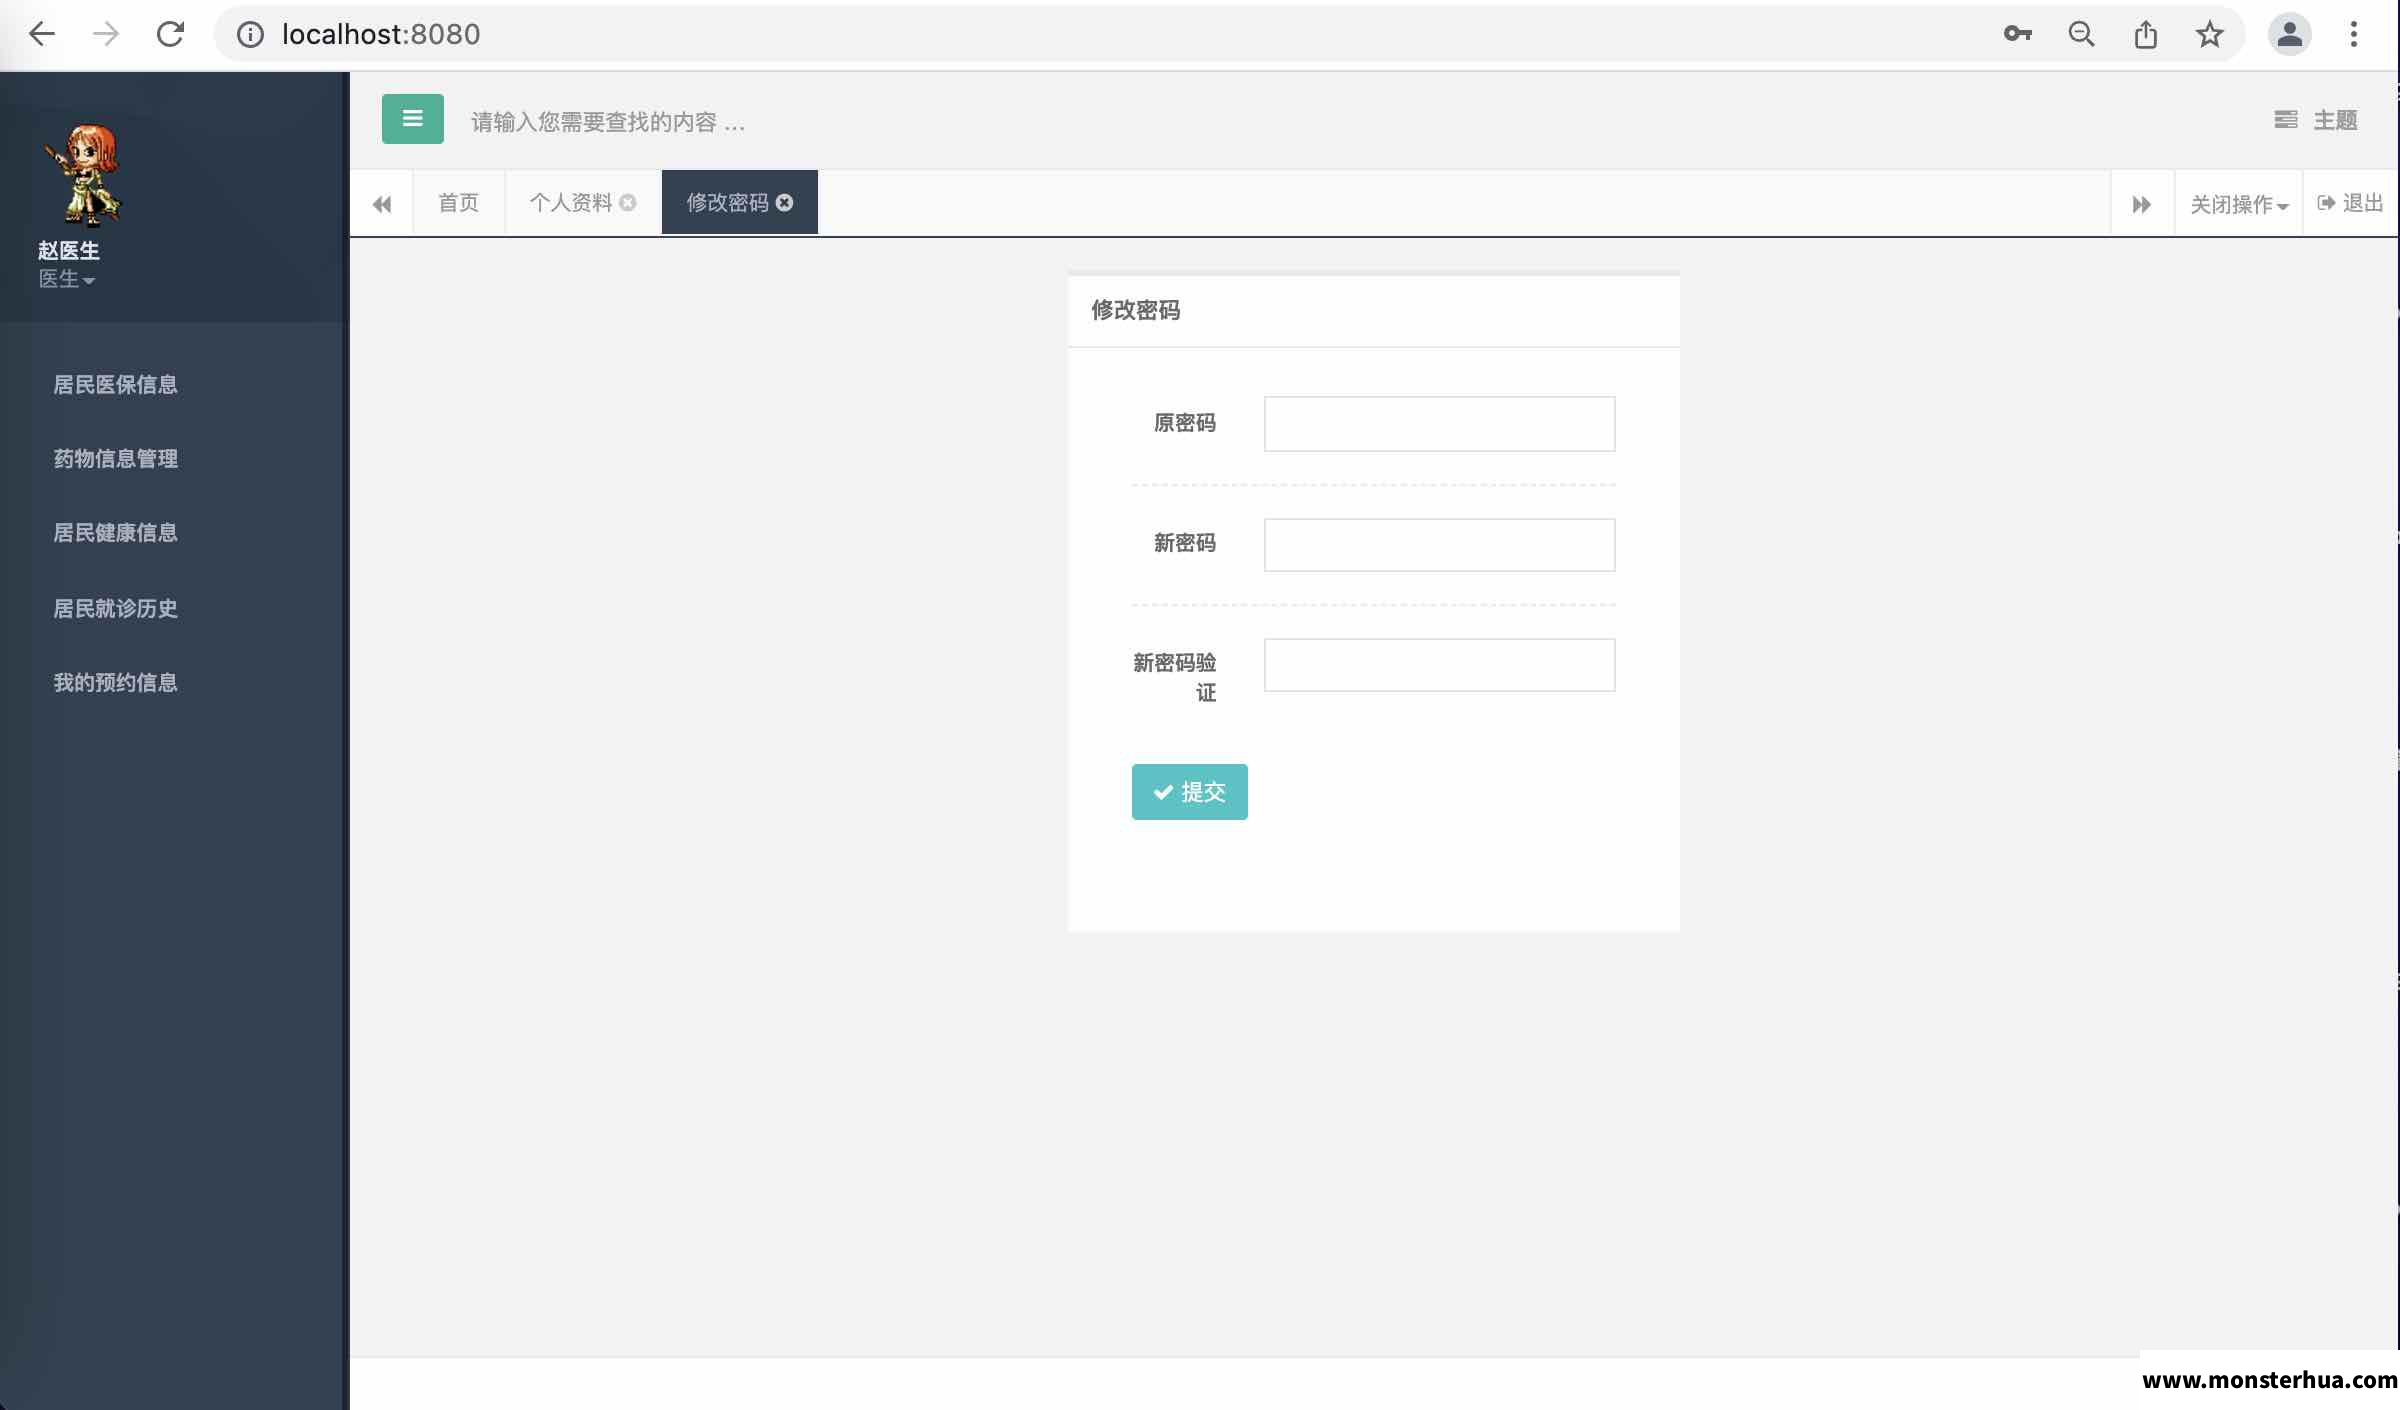Share this page via share icon

point(2146,34)
